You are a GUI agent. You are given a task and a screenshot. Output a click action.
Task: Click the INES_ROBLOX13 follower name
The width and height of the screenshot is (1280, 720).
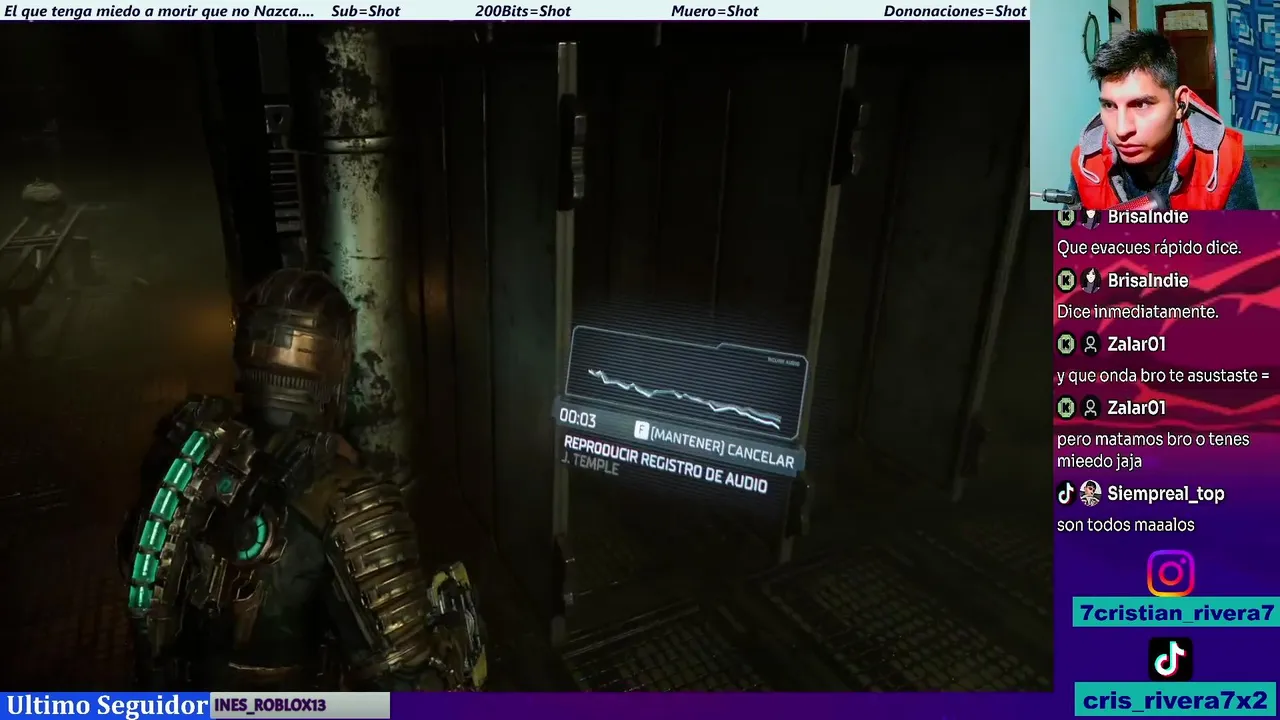point(270,705)
